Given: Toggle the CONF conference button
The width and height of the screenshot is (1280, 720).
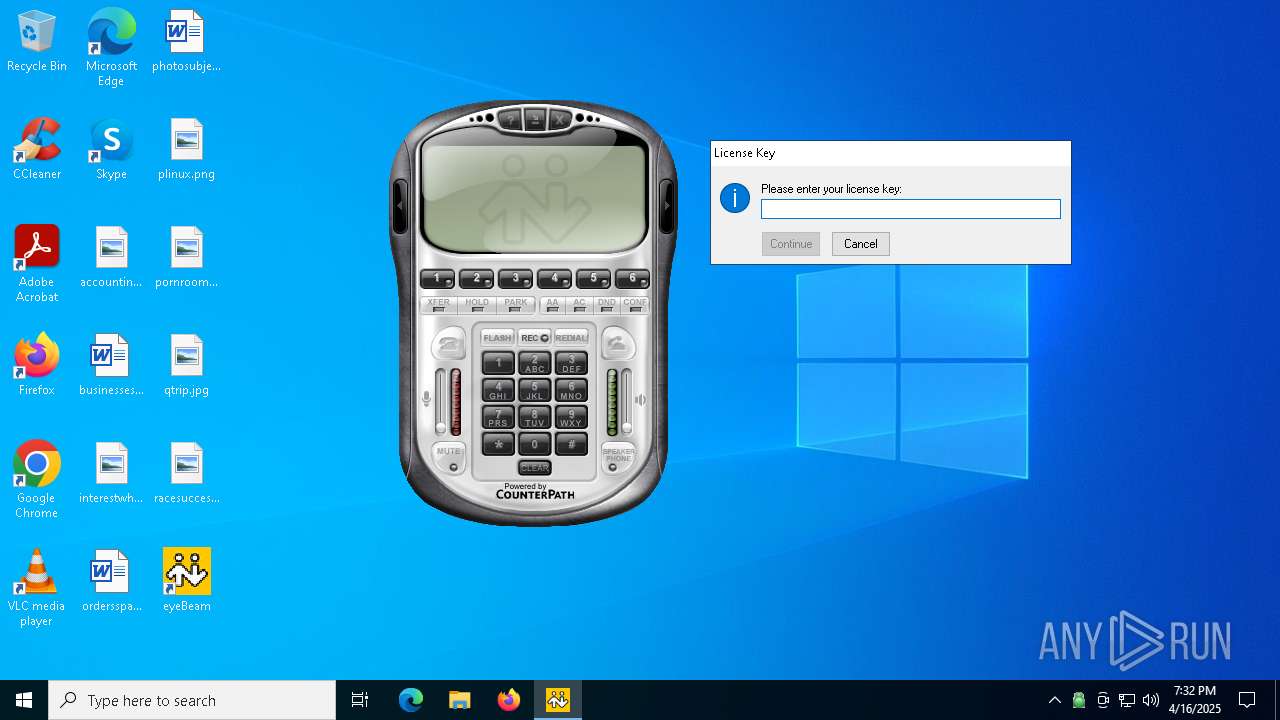Looking at the screenshot, I should coord(635,305).
